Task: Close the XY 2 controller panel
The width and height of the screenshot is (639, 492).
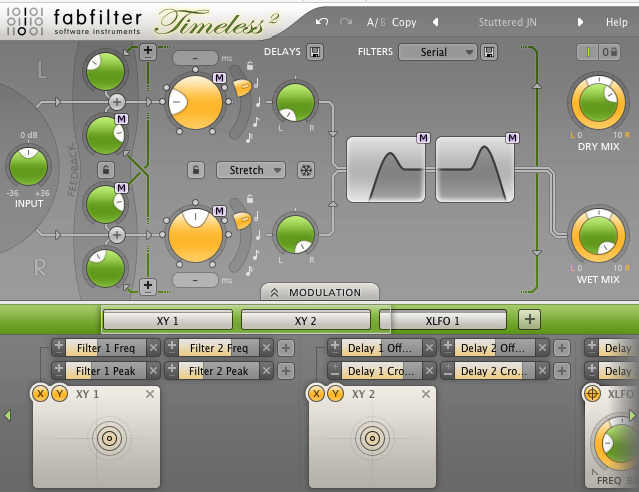Action: (x=426, y=394)
